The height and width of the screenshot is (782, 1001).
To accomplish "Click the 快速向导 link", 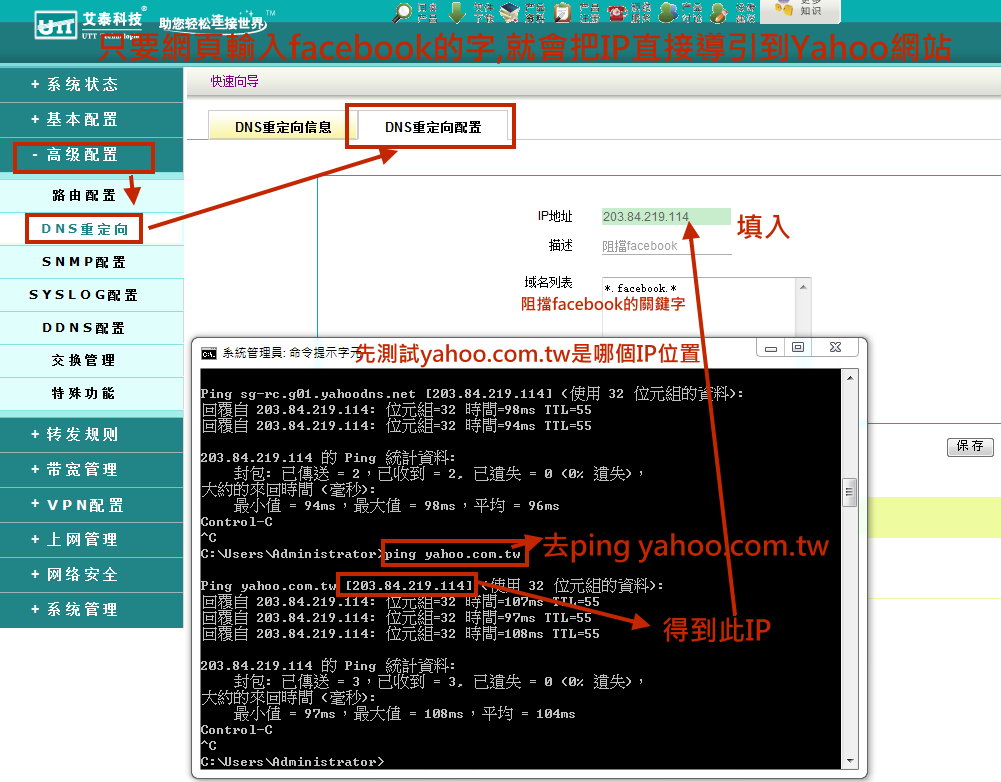I will coord(234,81).
